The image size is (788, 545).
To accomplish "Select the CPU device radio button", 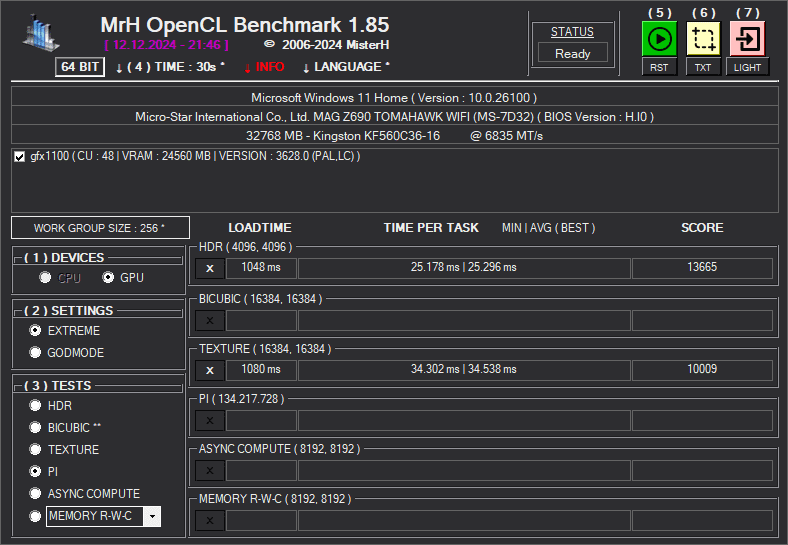I will pos(45,278).
